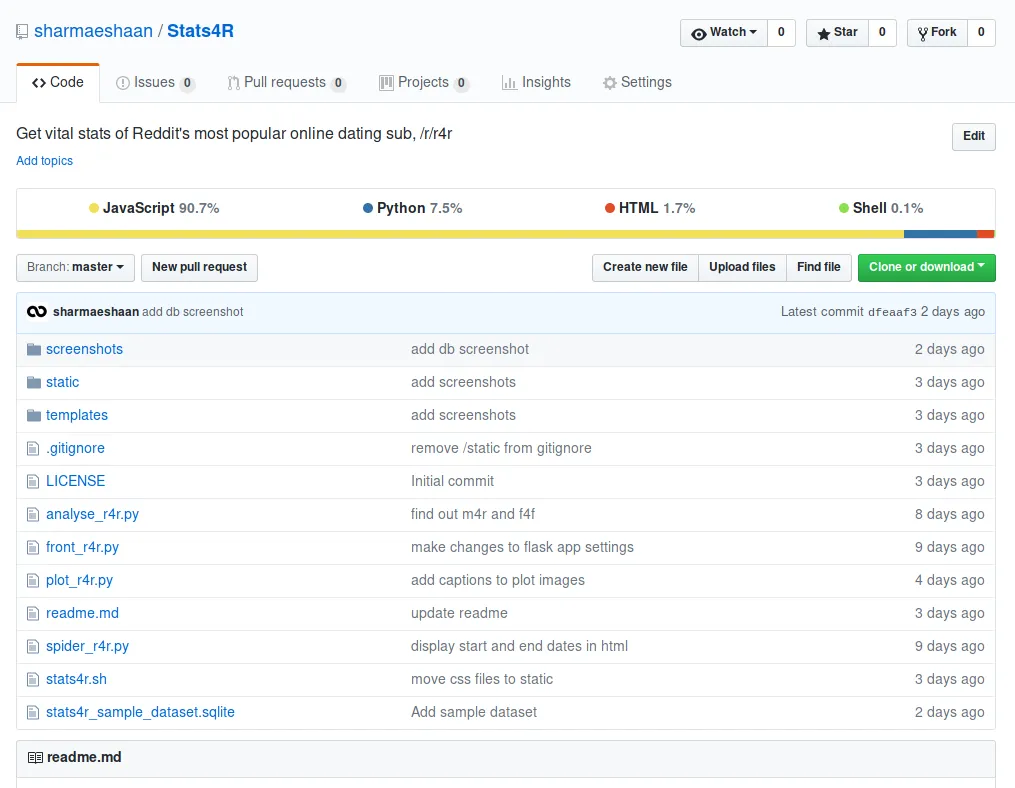Fork the repository with the Fork button
The width and height of the screenshot is (1015, 788).
click(937, 33)
